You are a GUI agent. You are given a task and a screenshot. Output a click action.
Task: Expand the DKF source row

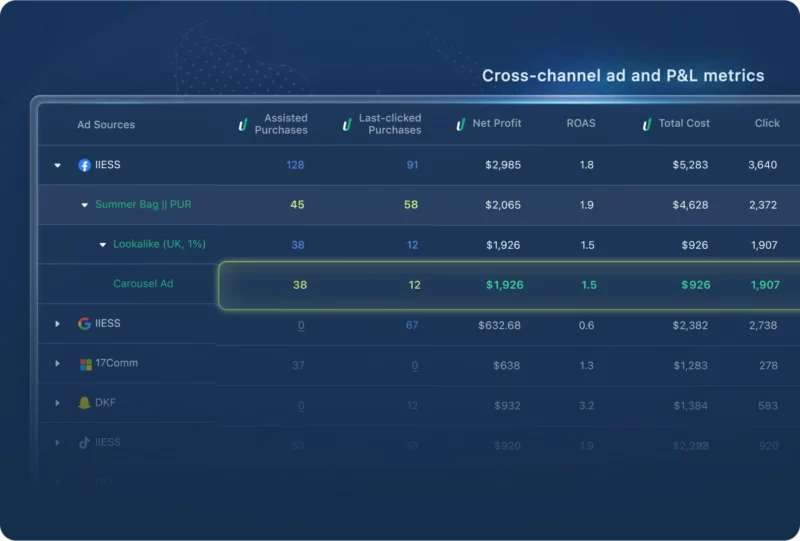[x=57, y=403]
